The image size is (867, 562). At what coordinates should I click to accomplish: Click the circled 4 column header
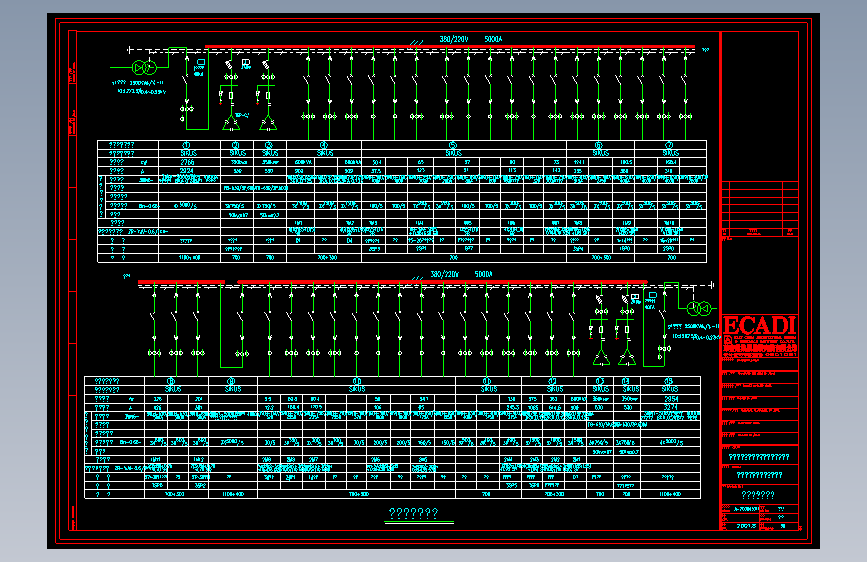coord(323,145)
